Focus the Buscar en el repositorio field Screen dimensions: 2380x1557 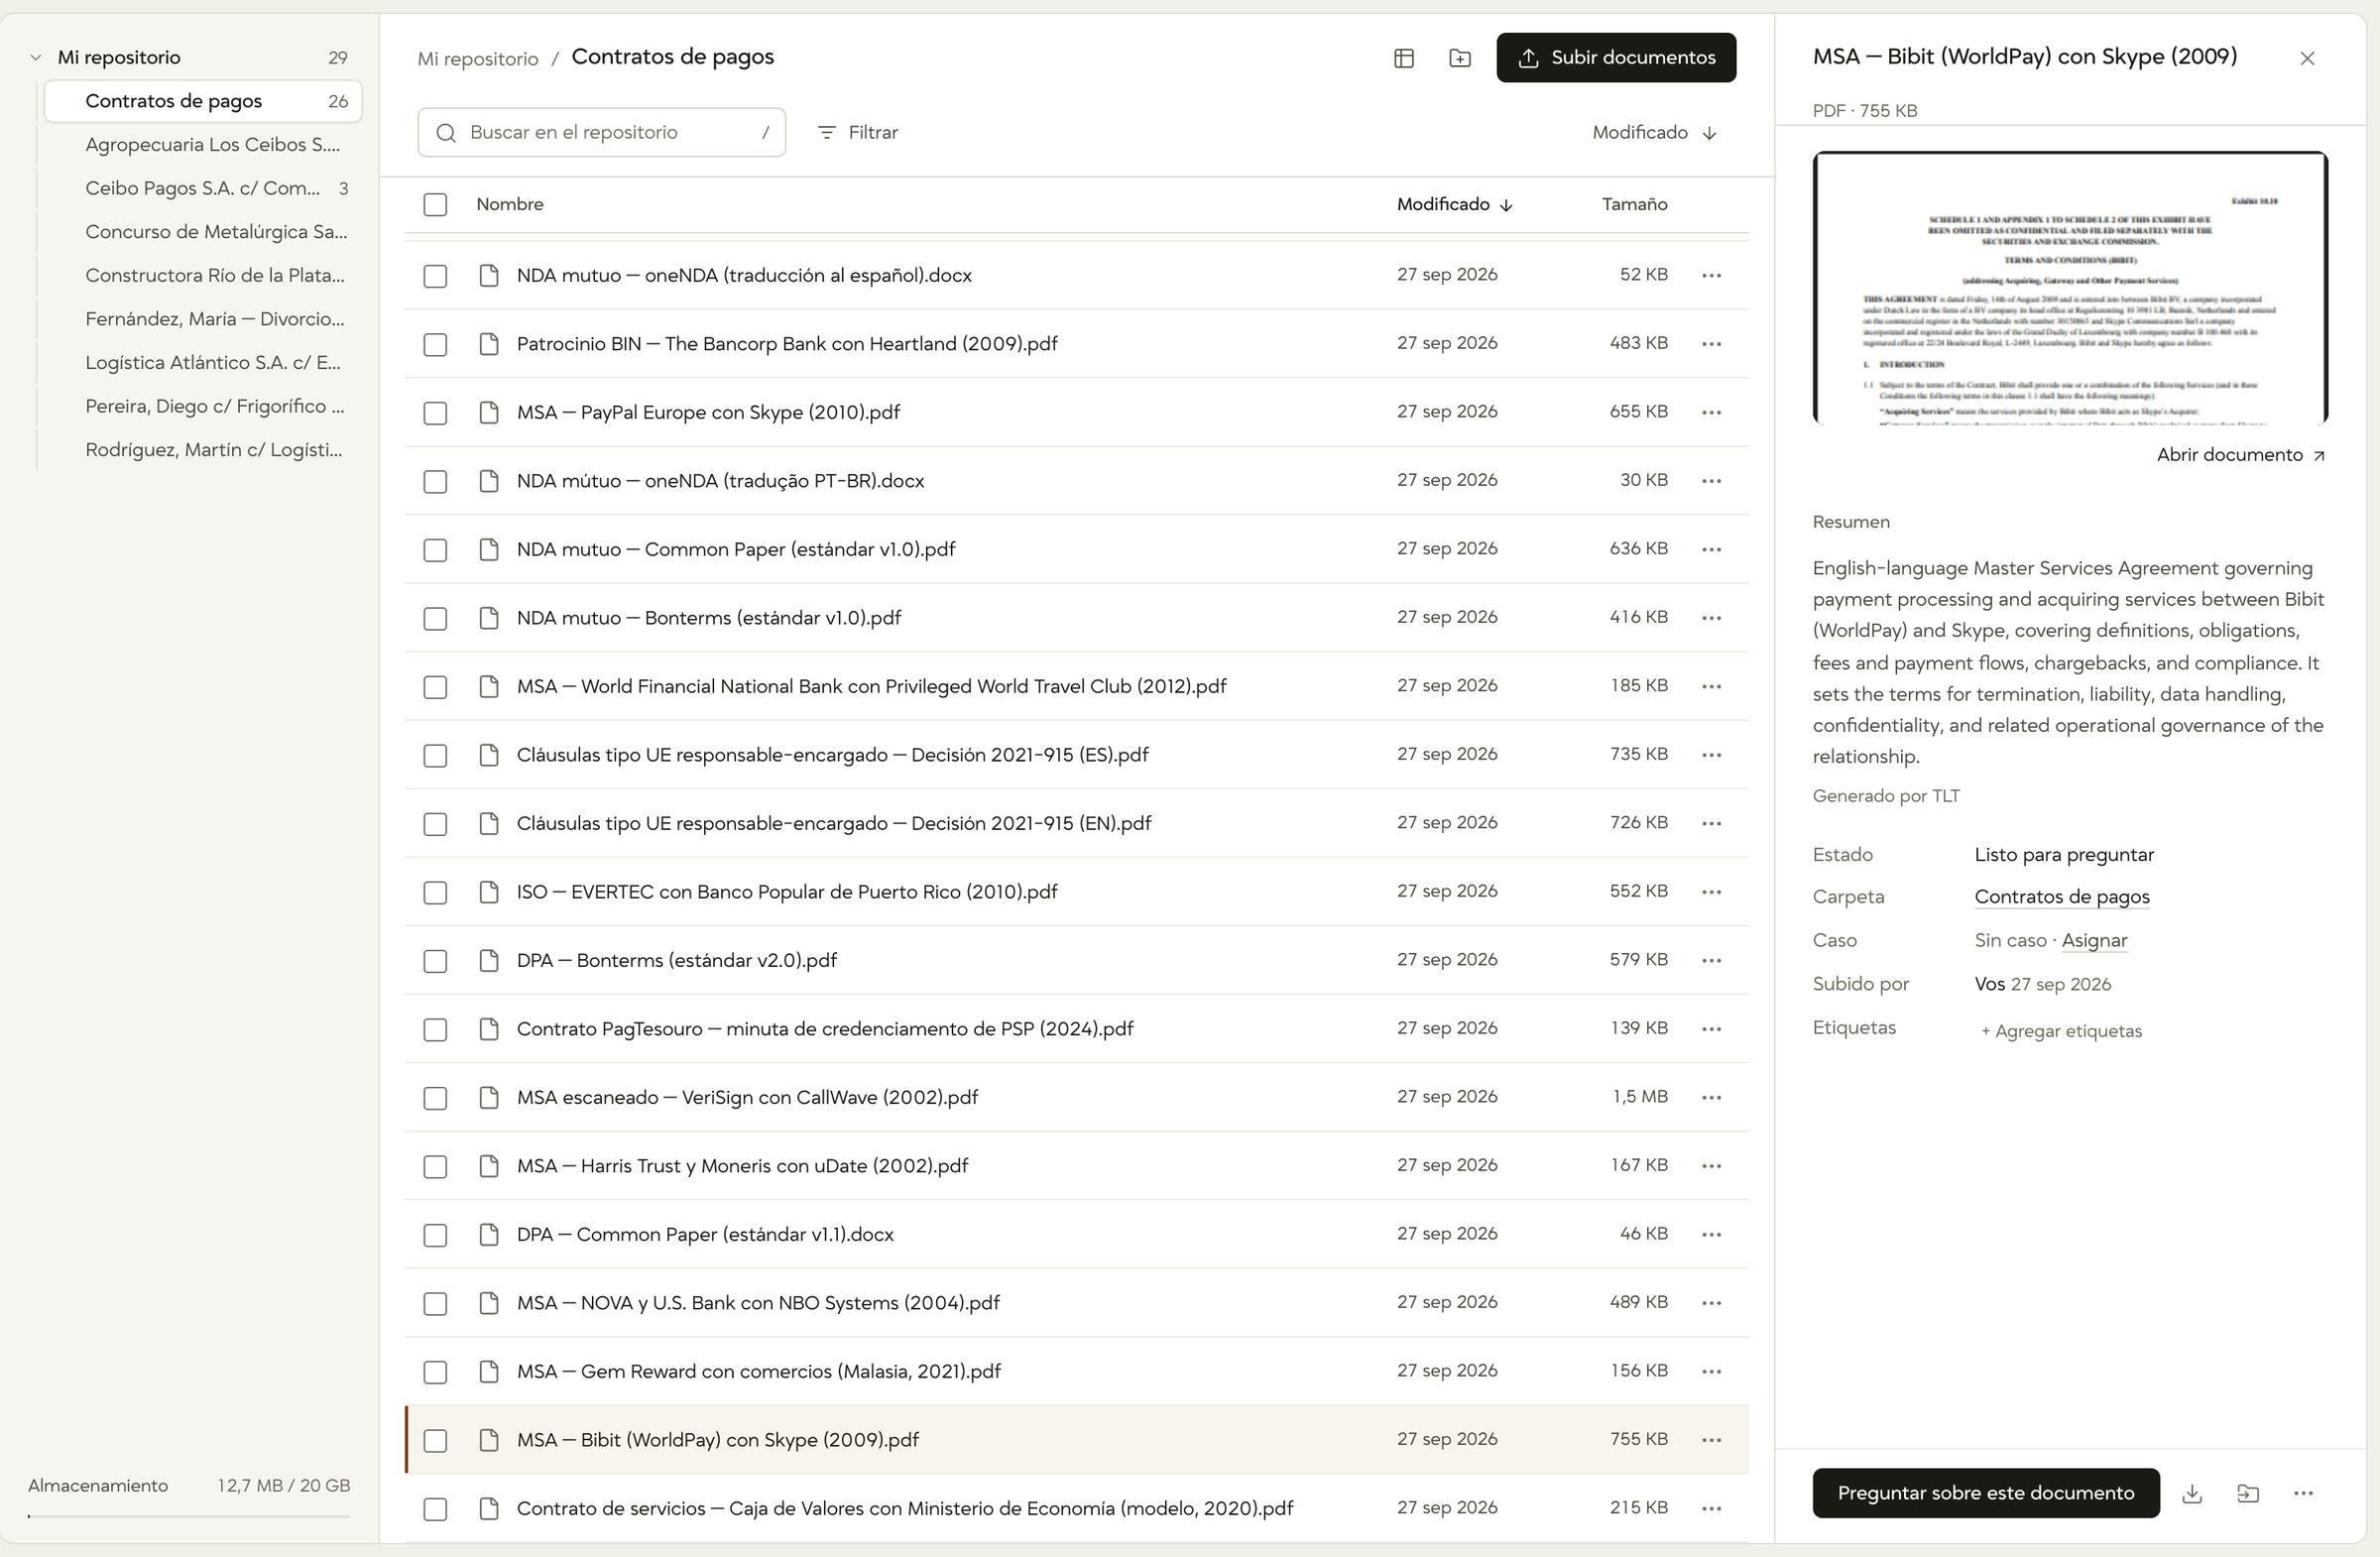click(601, 132)
